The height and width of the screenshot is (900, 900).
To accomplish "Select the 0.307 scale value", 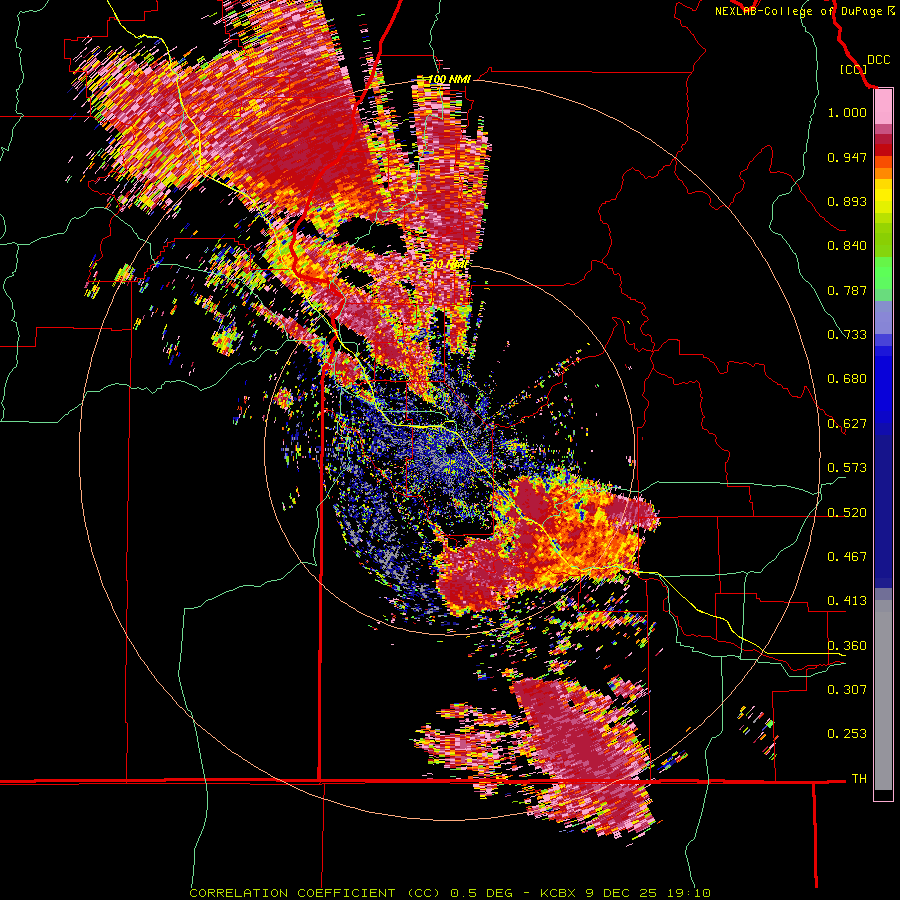I will 847,690.
